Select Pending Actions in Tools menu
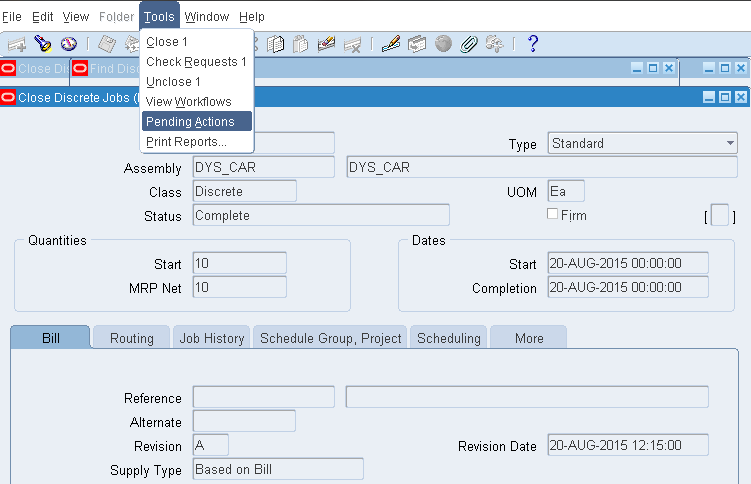This screenshot has width=751, height=484. point(197,122)
